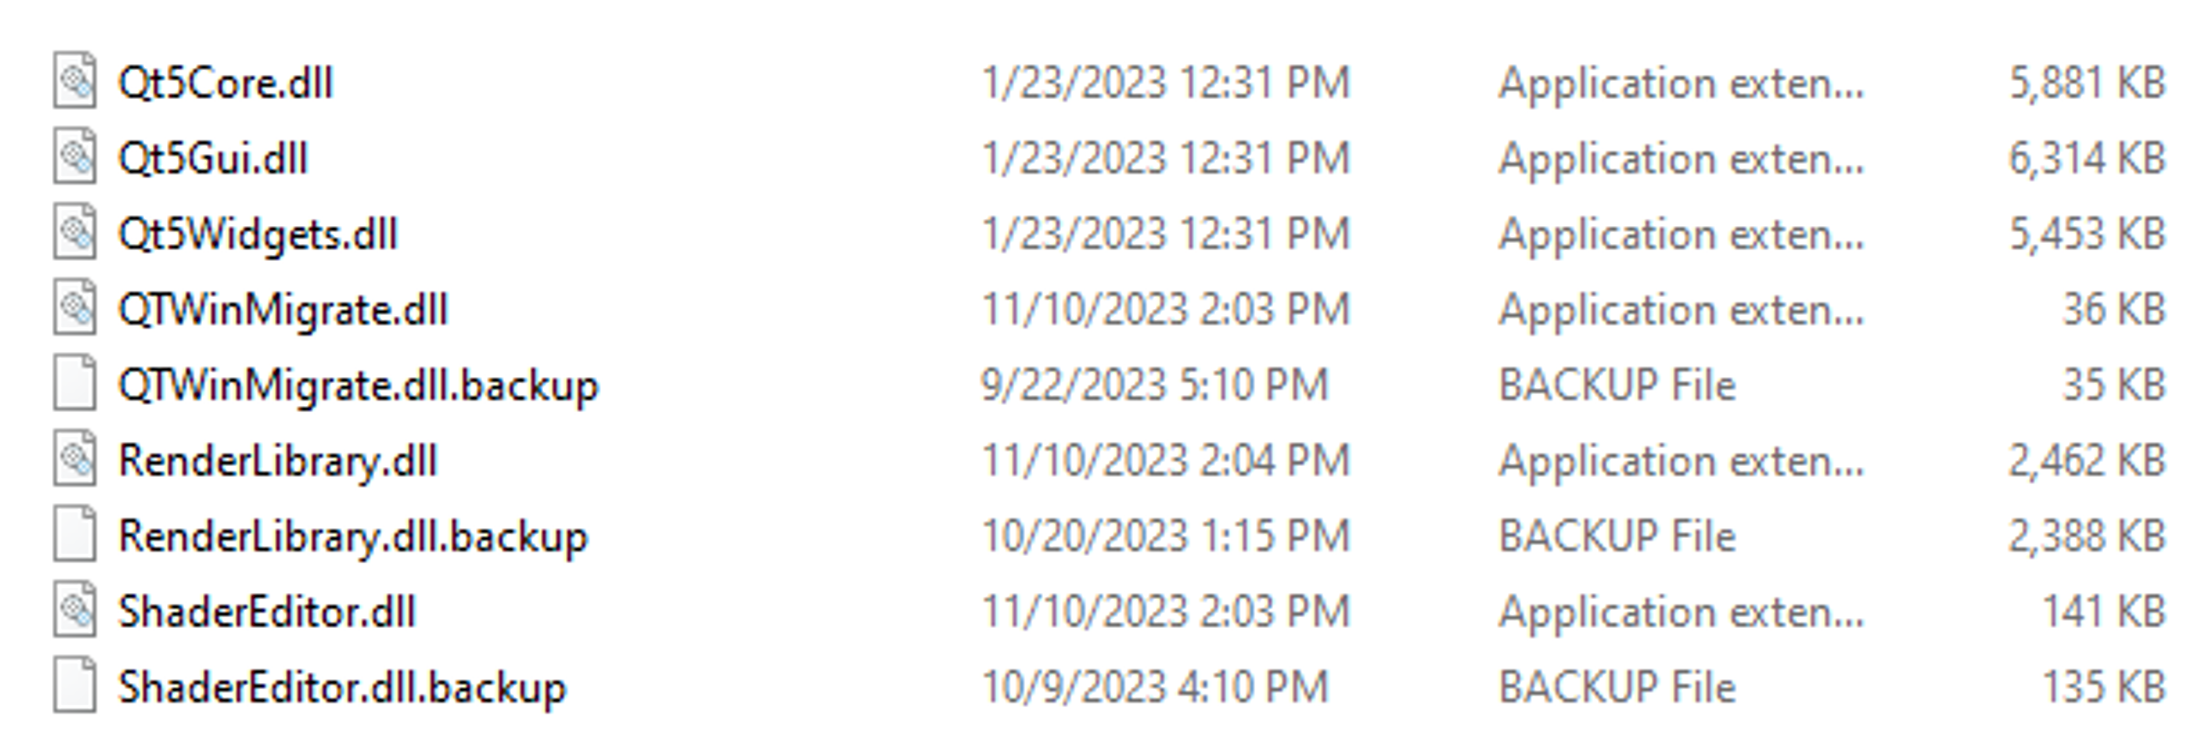Select the Qt5Core.dll file name
This screenshot has width=2209, height=742.
pos(225,83)
